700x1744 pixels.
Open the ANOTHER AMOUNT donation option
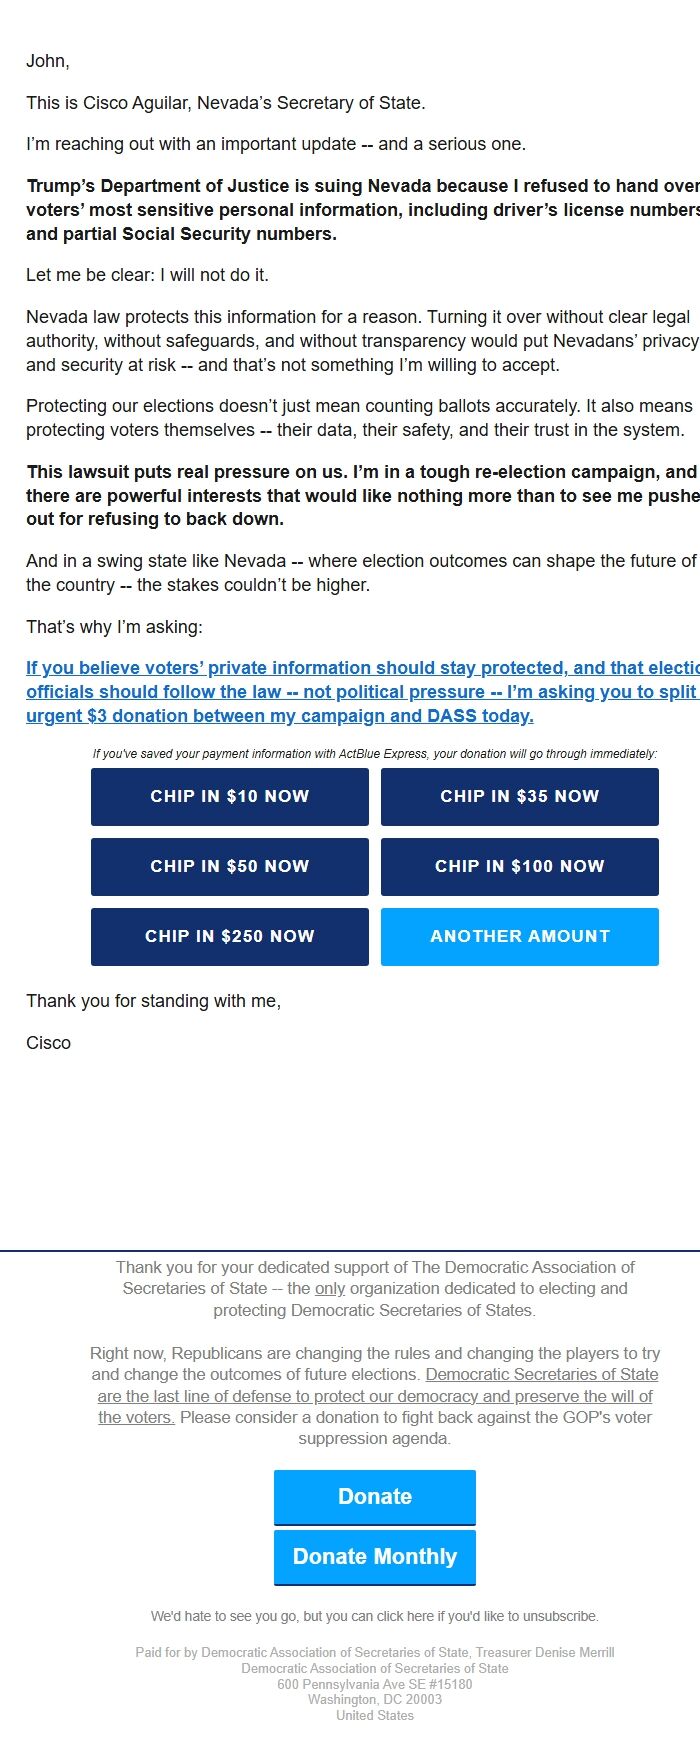tap(519, 936)
